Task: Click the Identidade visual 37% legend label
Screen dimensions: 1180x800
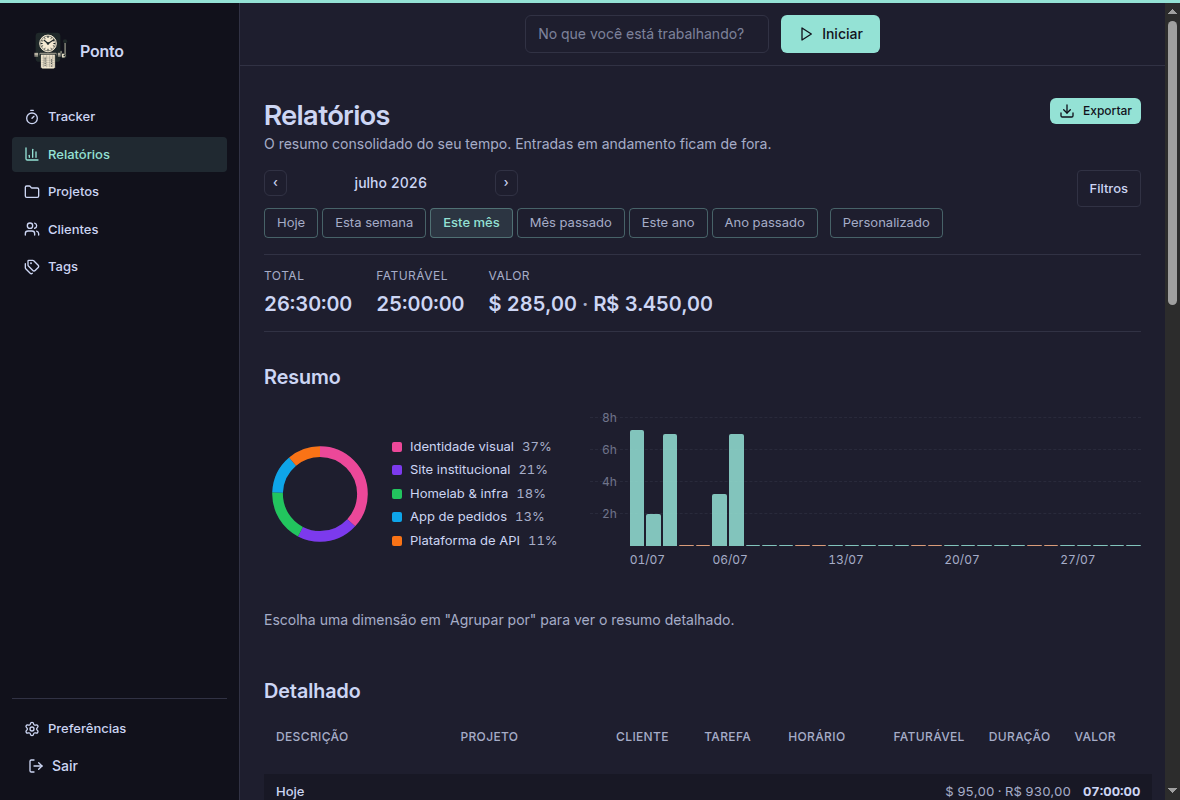Action: [480, 447]
